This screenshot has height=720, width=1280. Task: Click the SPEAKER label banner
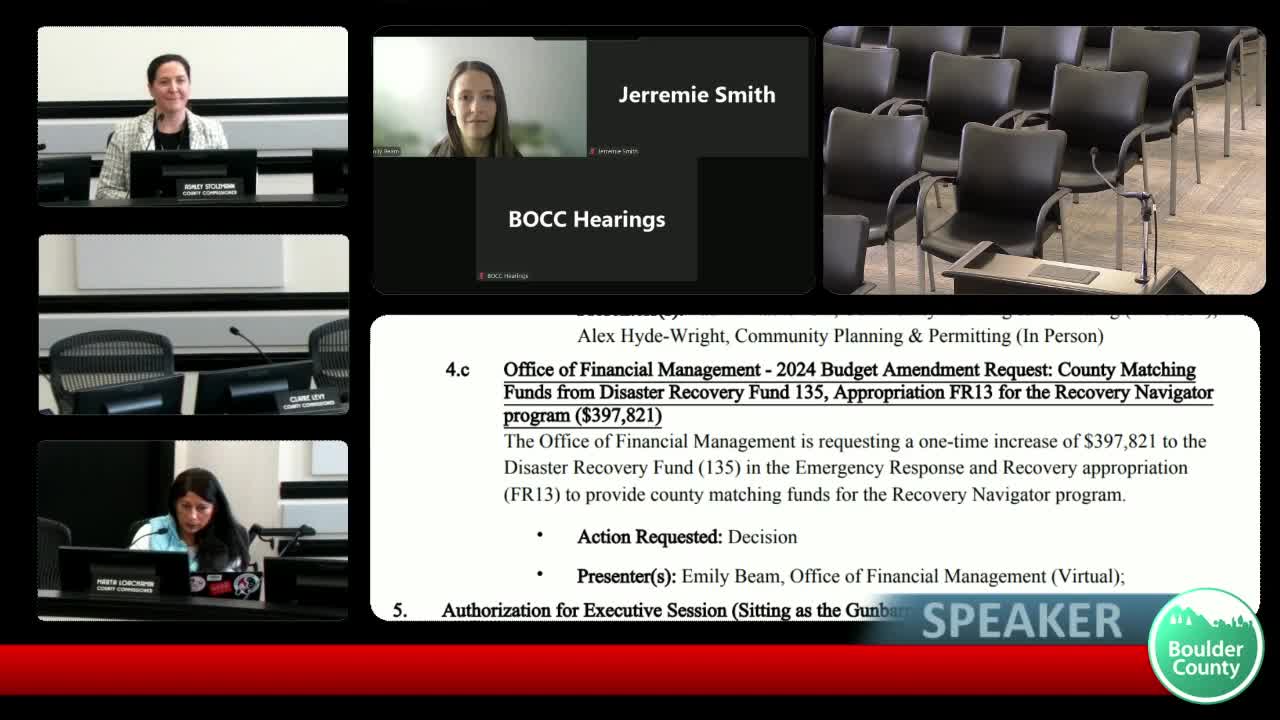[1021, 621]
